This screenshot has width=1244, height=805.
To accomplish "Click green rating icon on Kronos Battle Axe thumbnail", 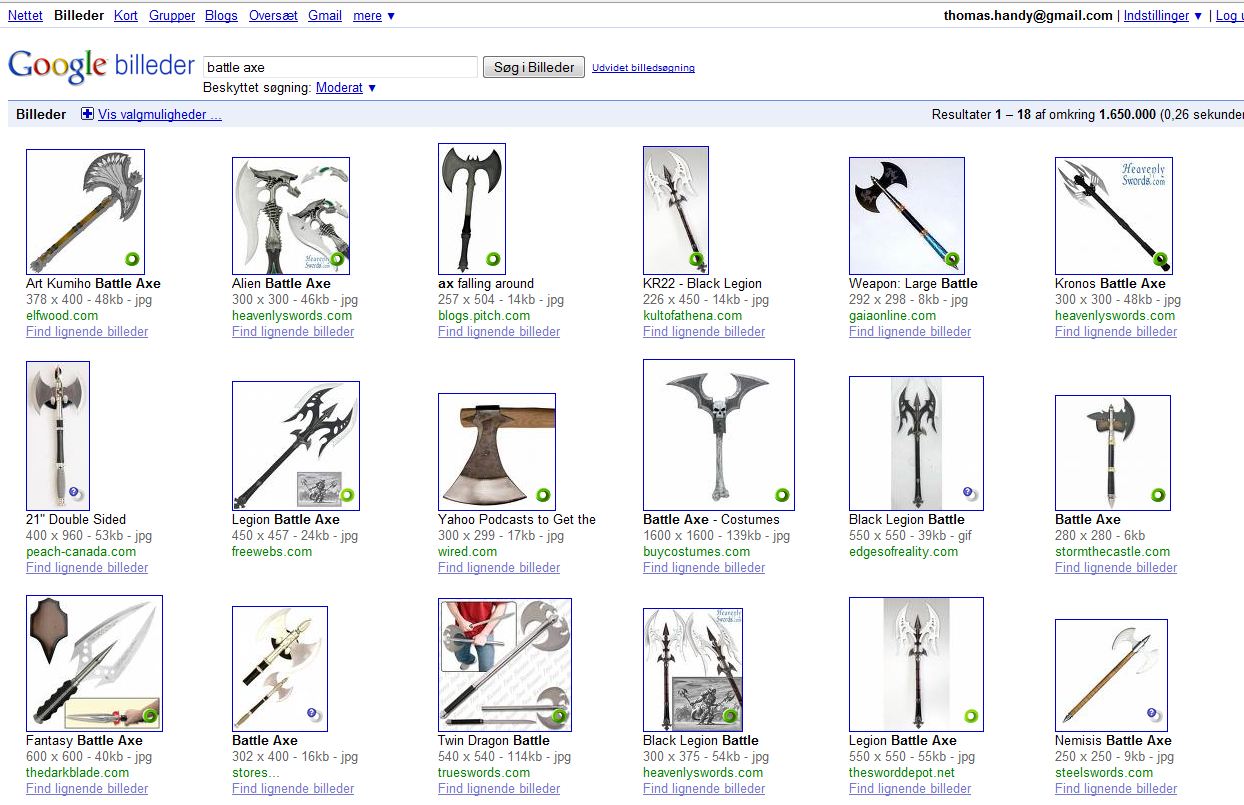I will tap(1160, 259).
